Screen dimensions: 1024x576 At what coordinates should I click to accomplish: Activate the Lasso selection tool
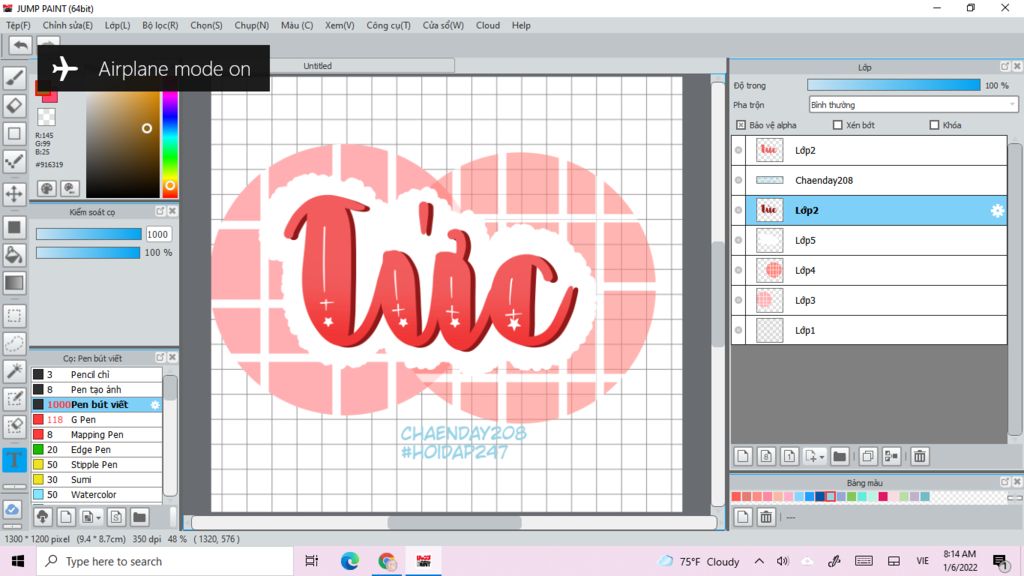(x=14, y=344)
